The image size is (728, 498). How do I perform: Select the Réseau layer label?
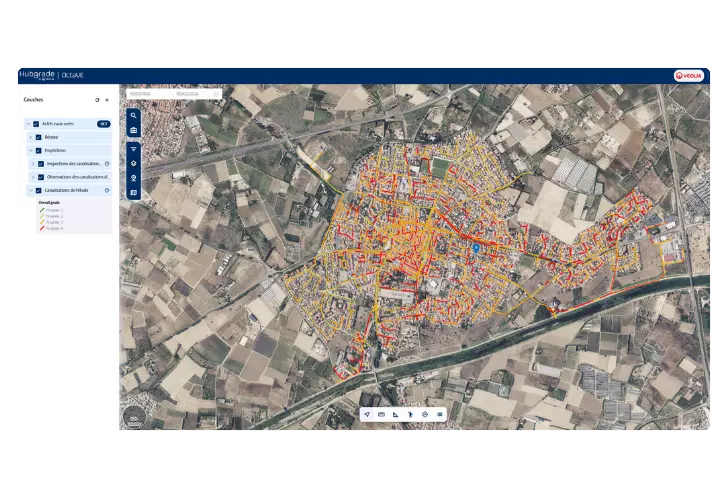[52, 137]
